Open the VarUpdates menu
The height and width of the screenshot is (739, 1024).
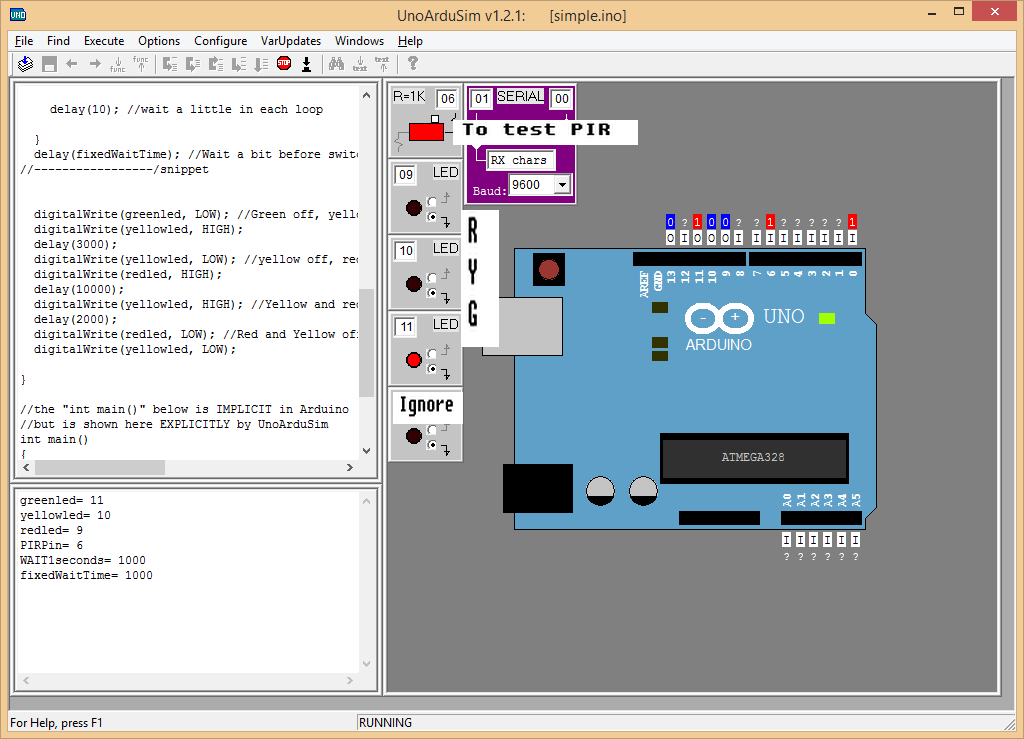pyautogui.click(x=291, y=41)
